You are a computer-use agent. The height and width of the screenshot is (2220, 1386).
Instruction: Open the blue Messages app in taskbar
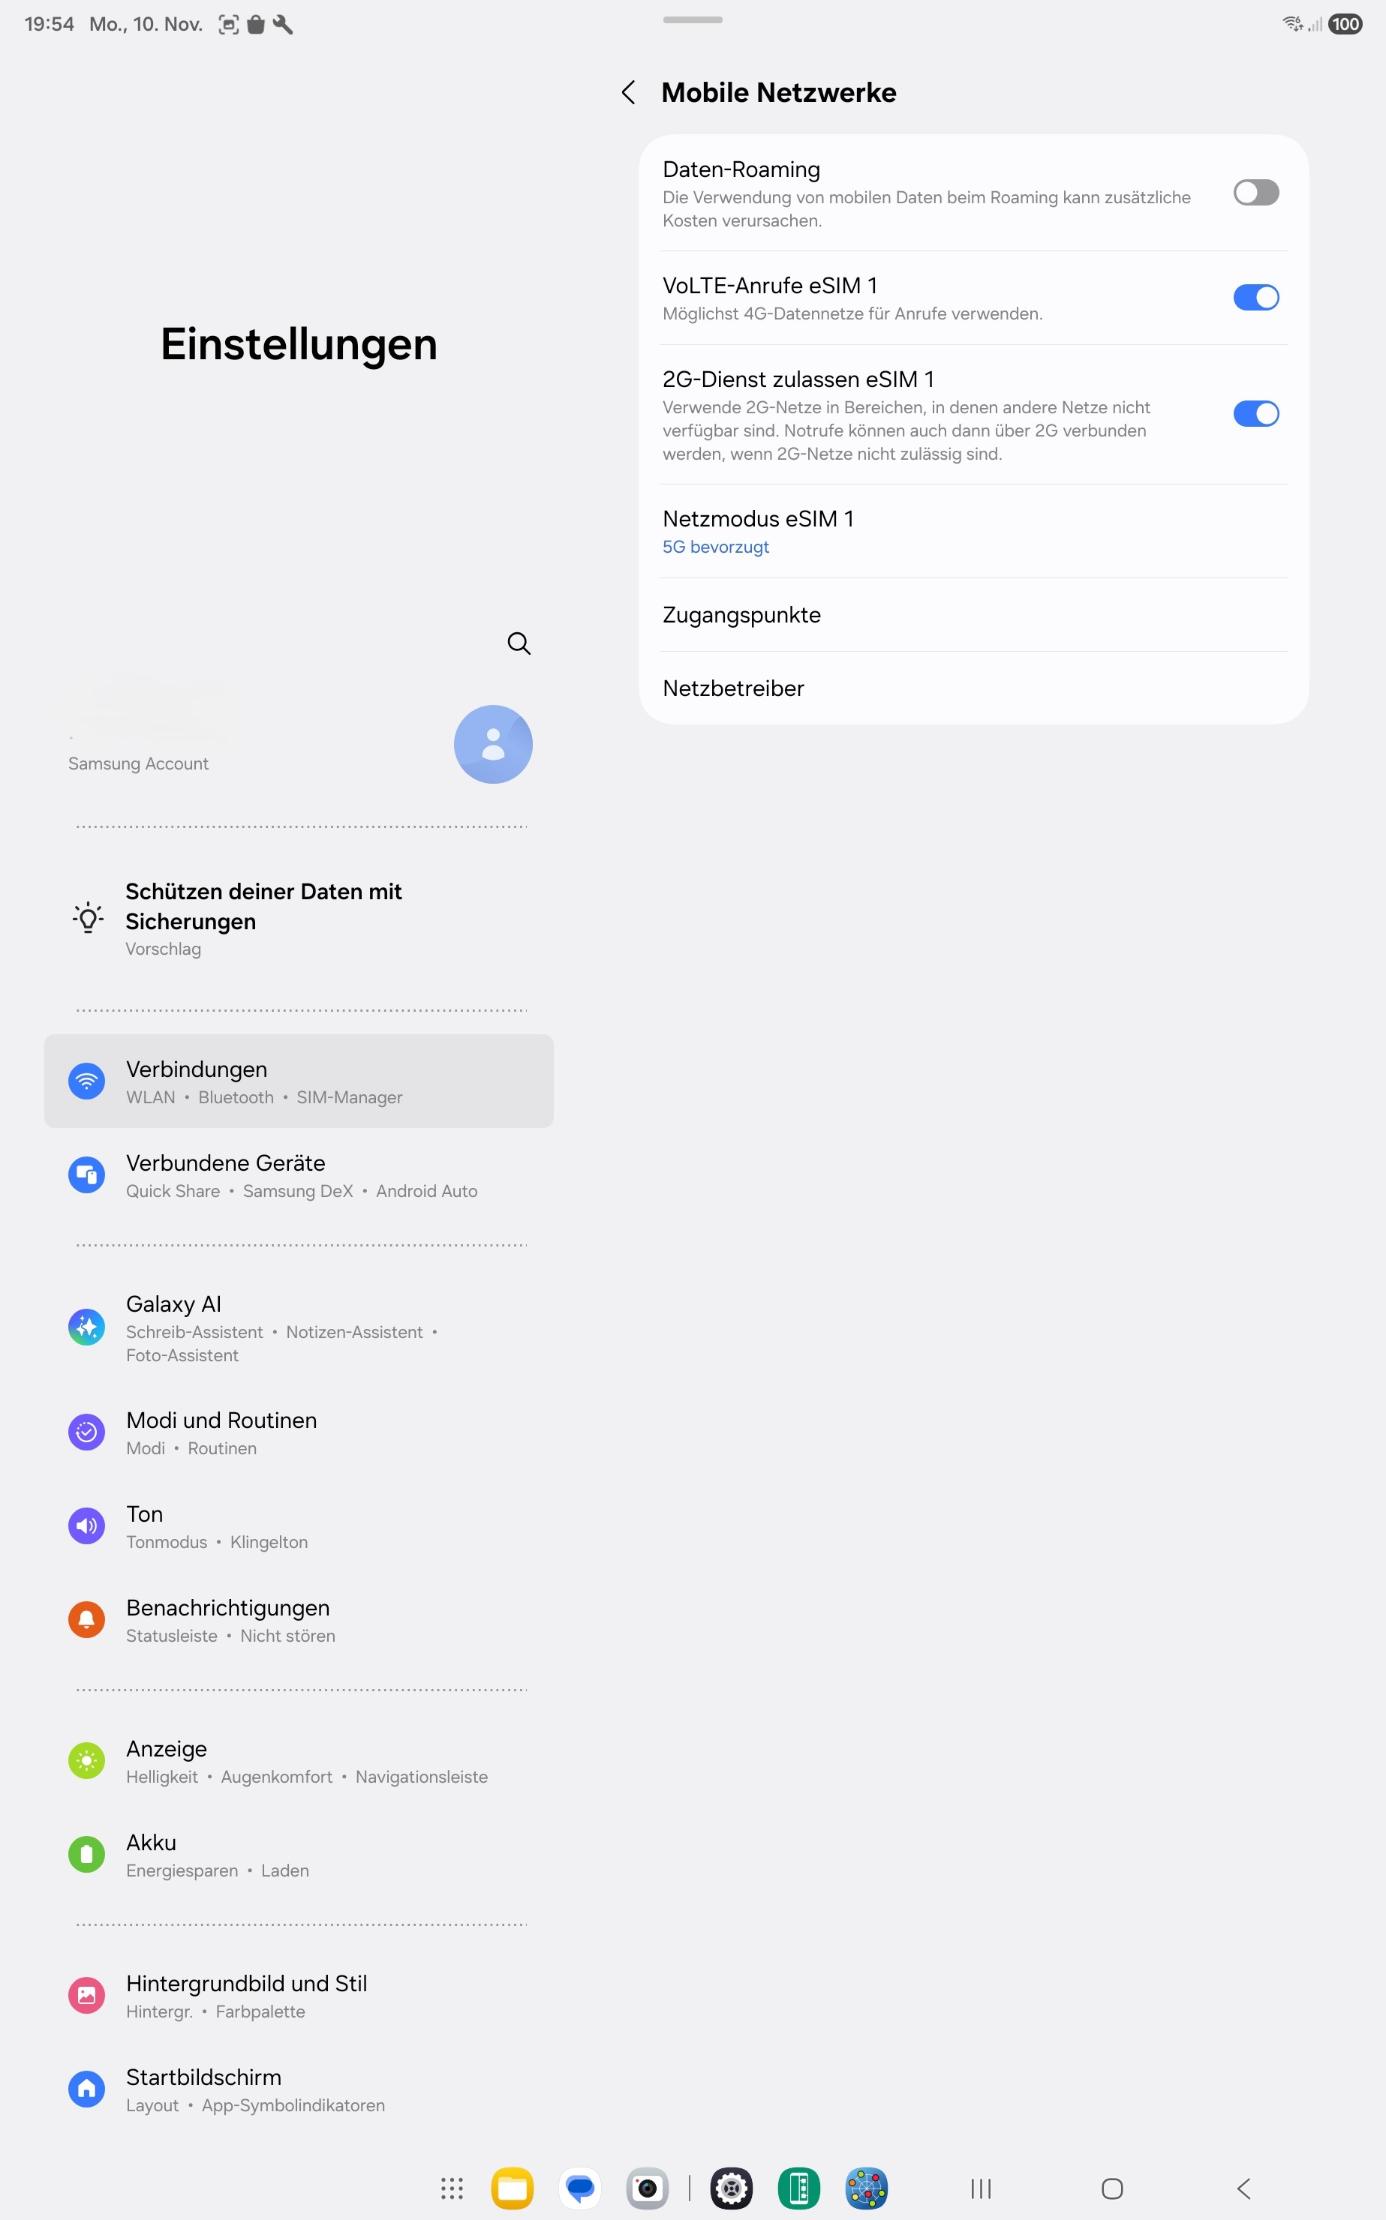click(x=580, y=2188)
